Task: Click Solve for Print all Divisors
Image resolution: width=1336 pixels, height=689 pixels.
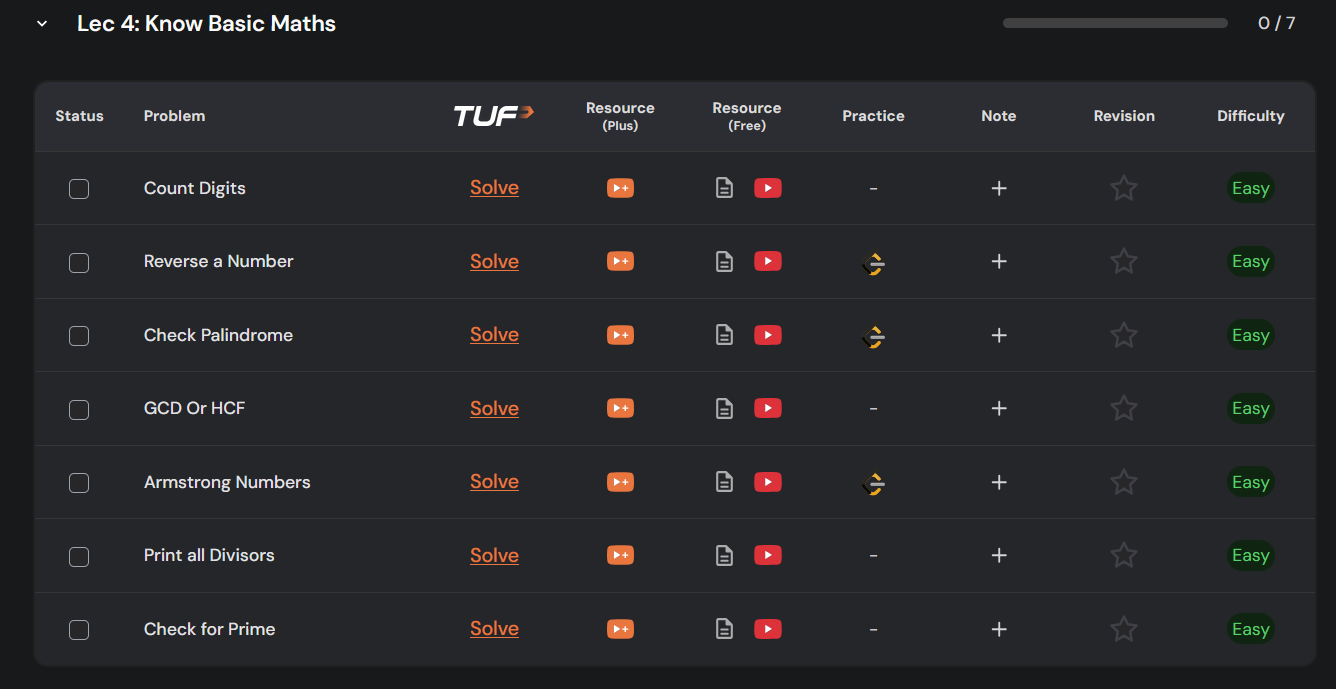Action: pyautogui.click(x=494, y=555)
